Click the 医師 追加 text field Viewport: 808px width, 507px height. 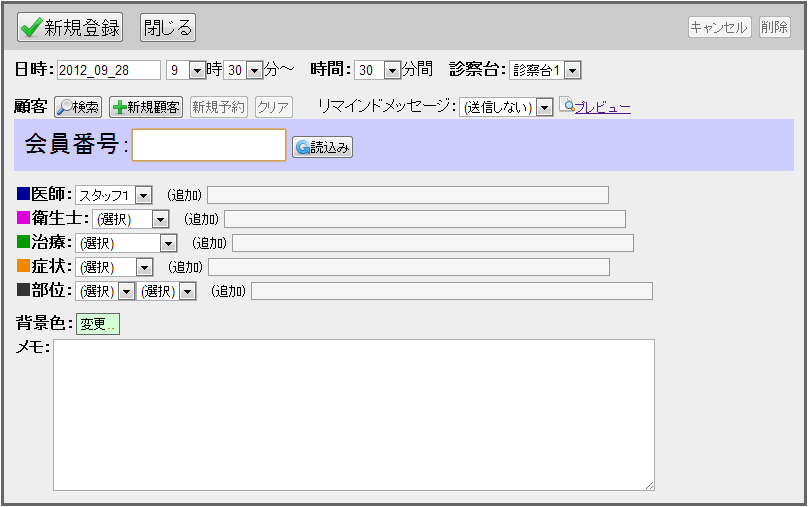coord(408,195)
